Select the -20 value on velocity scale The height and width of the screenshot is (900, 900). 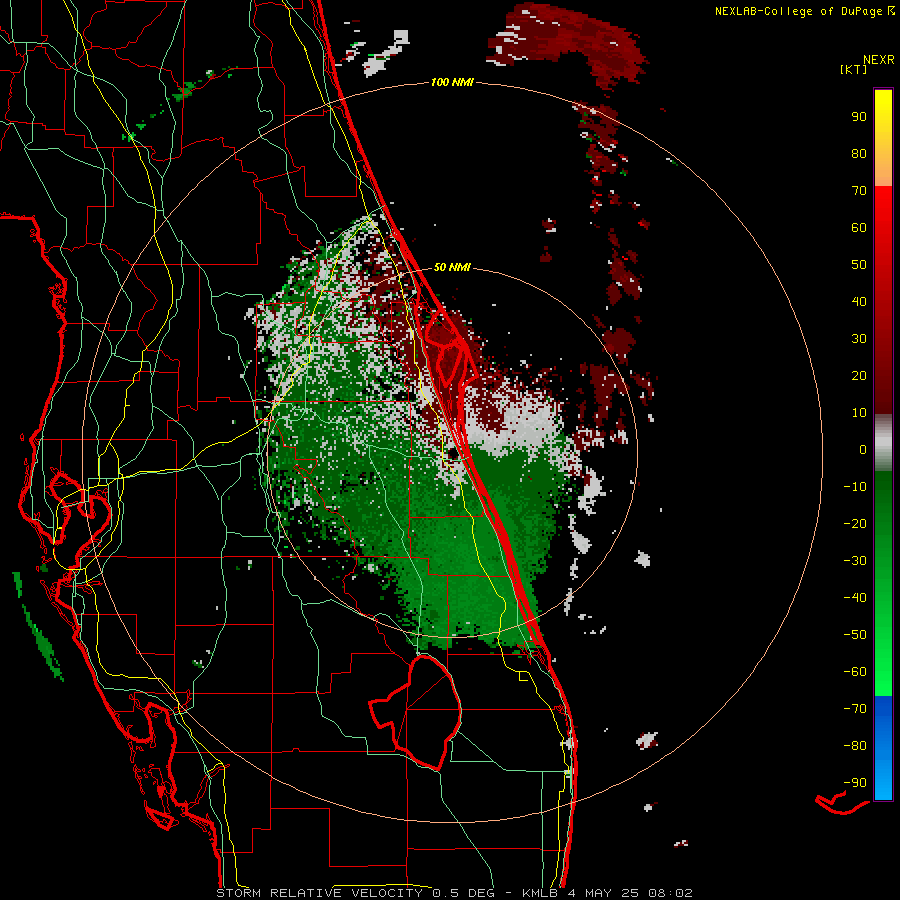(x=855, y=524)
